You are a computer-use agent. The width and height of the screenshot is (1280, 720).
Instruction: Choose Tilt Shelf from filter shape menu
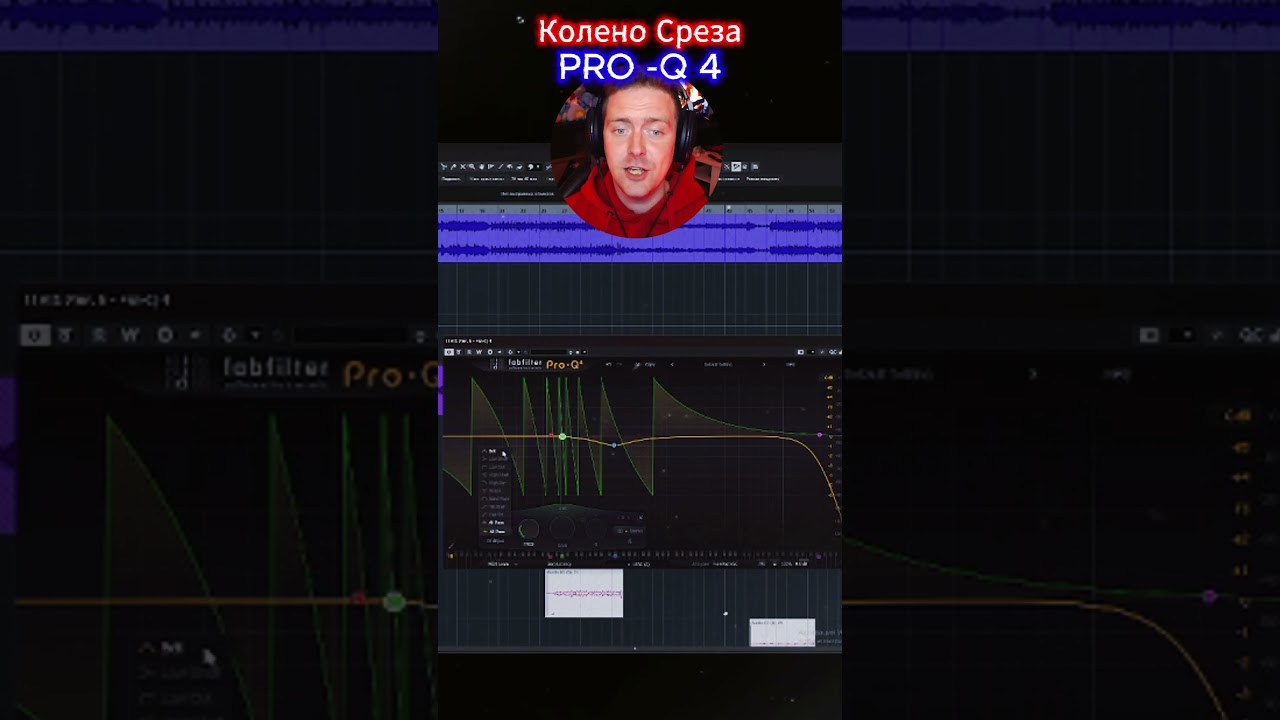pyautogui.click(x=493, y=507)
